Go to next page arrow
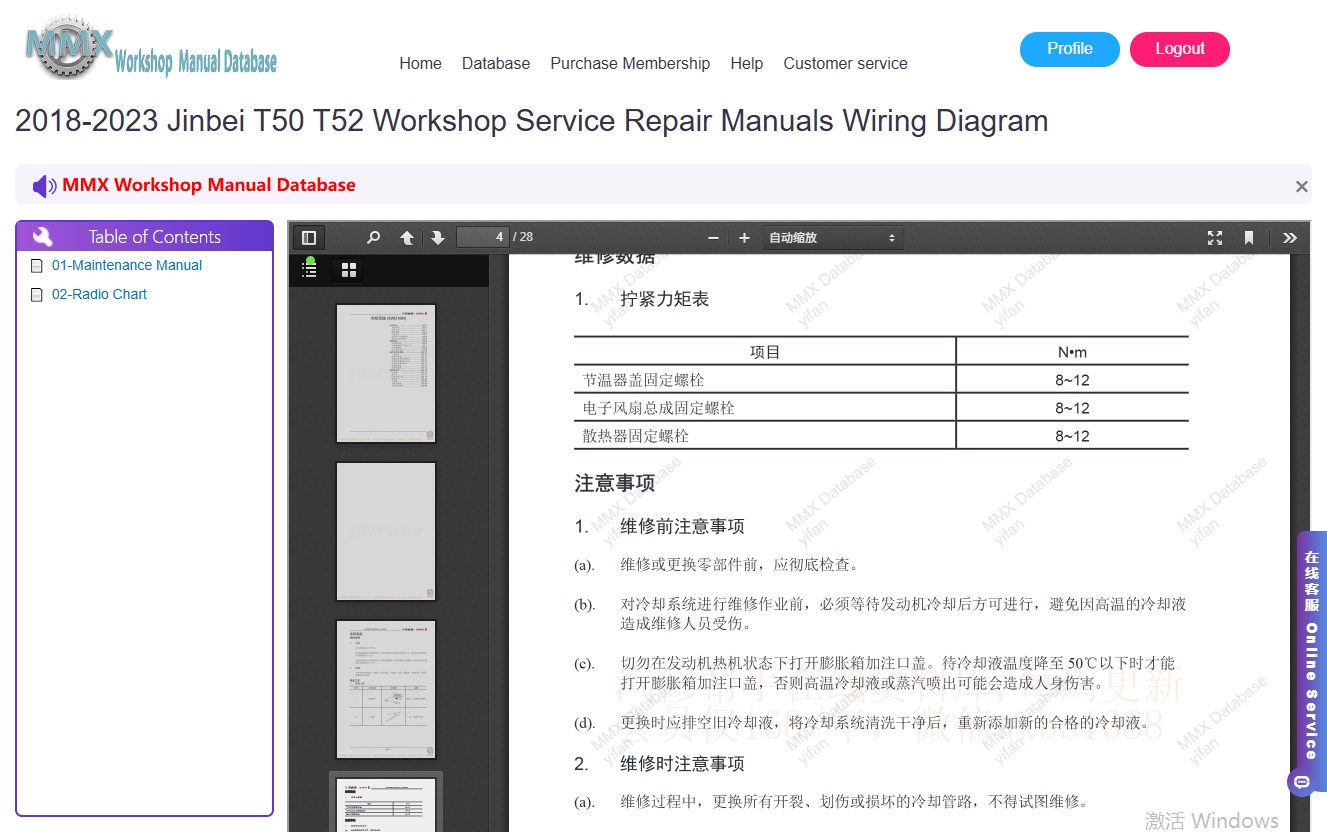Screen dimensions: 1327x832 438,238
